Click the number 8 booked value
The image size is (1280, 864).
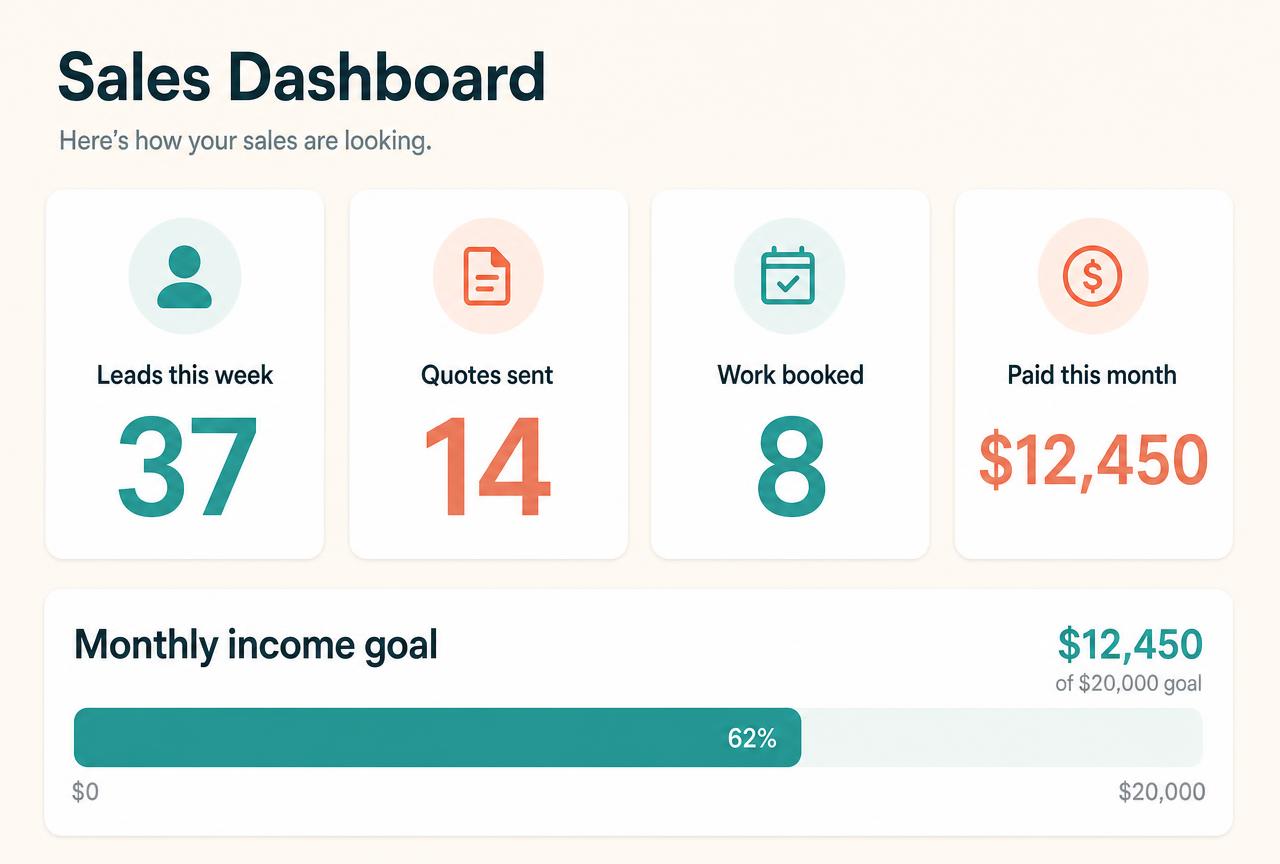[790, 465]
